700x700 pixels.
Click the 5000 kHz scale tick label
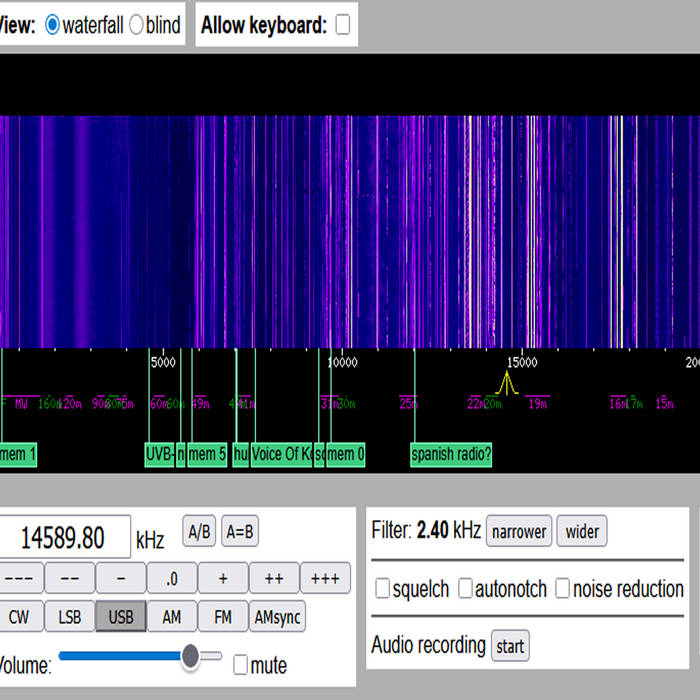(x=163, y=362)
